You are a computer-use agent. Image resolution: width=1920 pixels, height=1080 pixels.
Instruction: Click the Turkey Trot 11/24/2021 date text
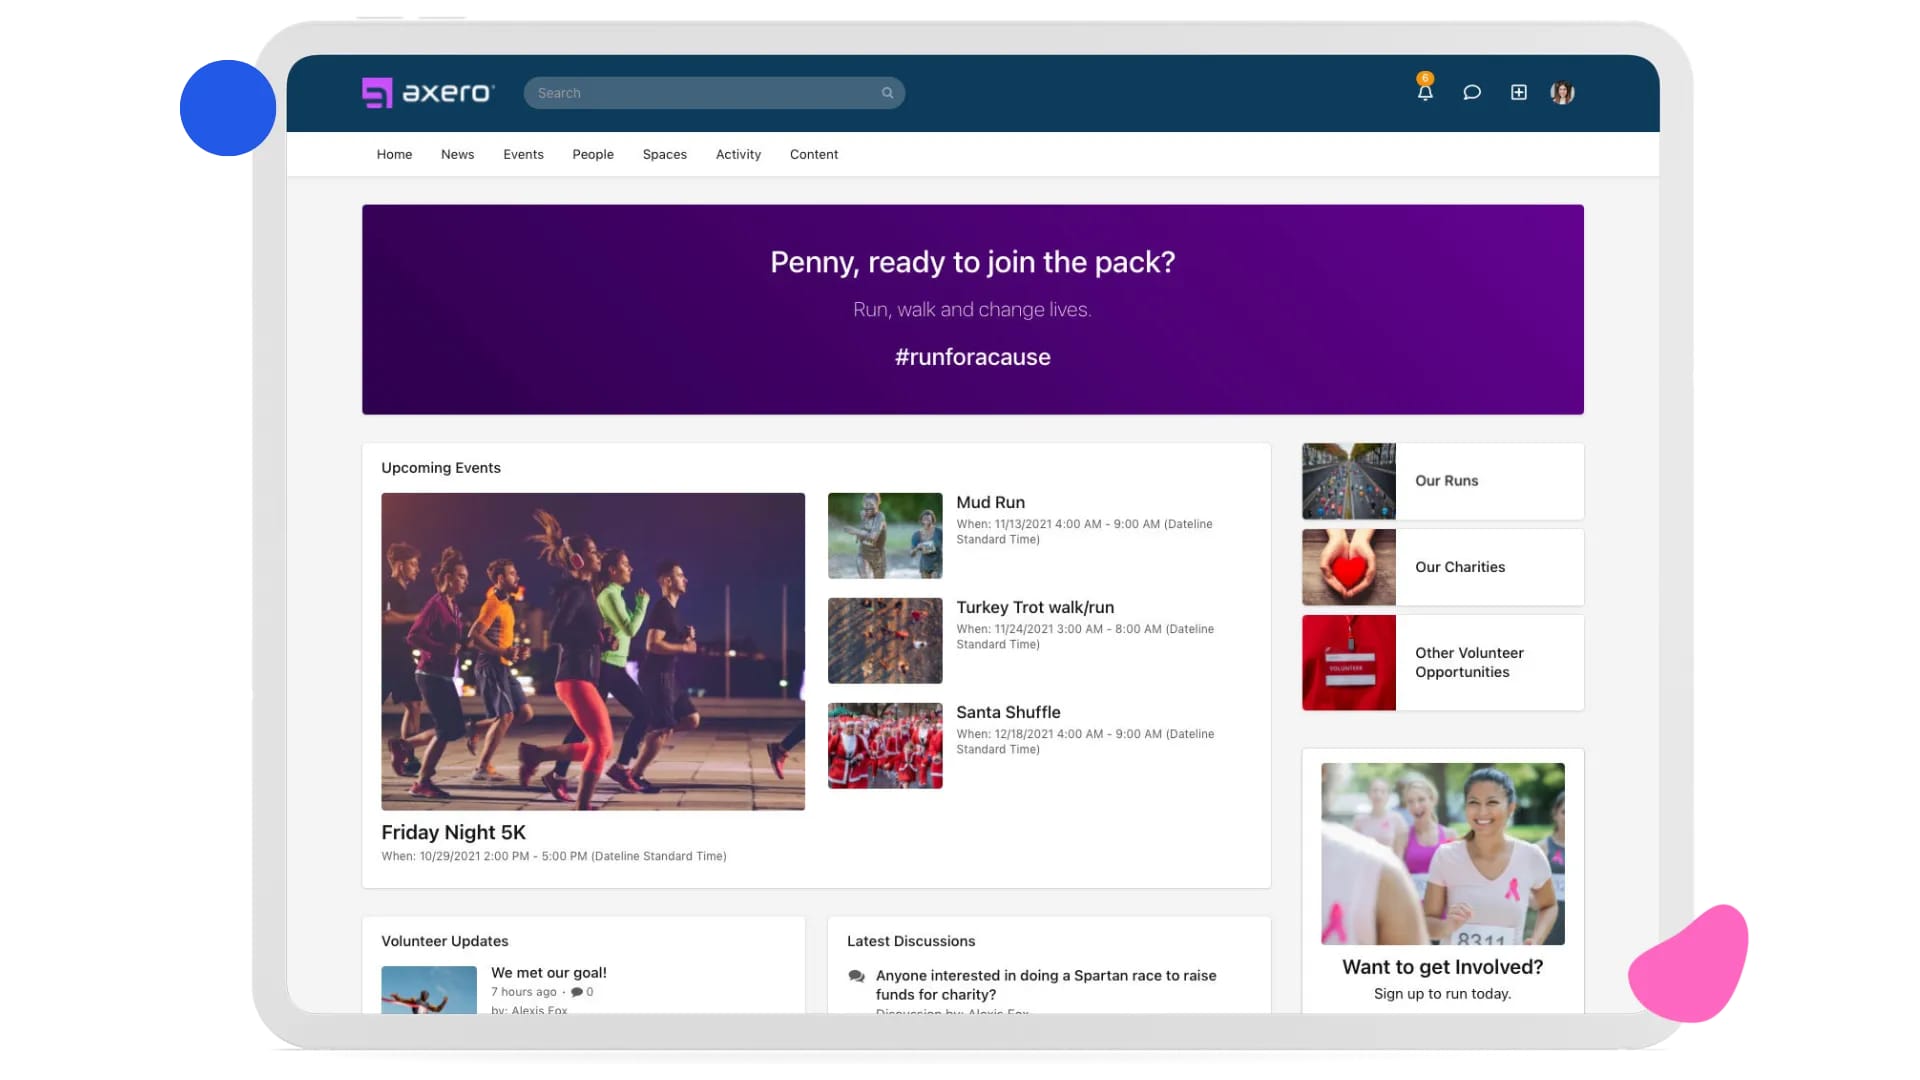[x=1085, y=637]
